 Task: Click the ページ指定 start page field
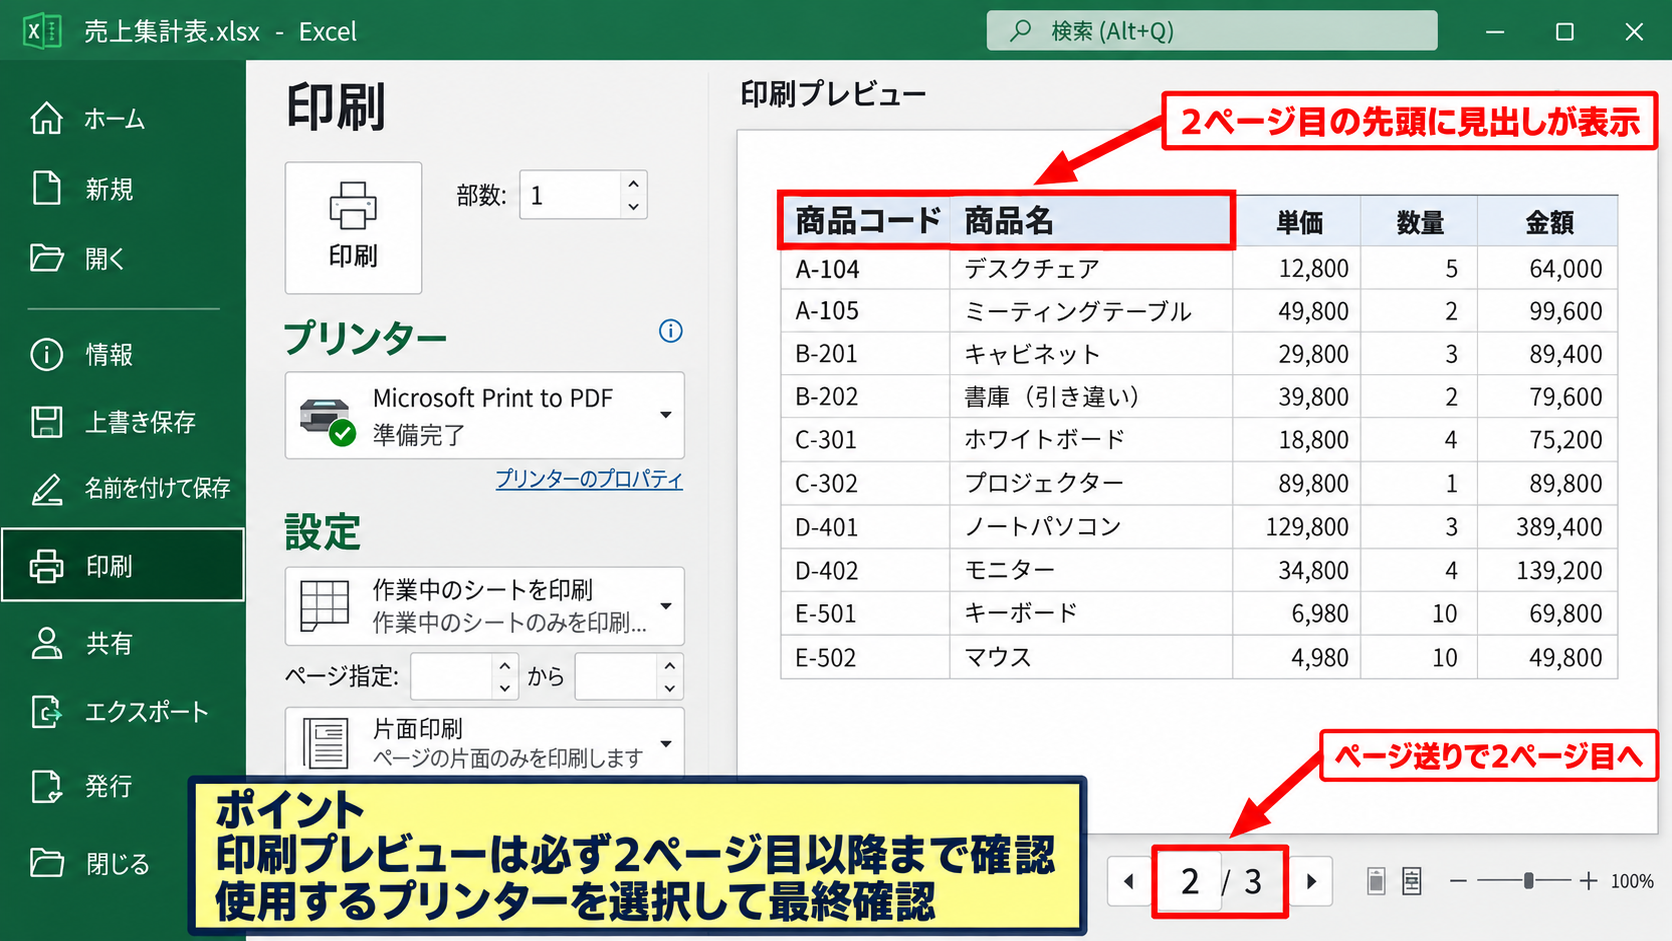[452, 677]
